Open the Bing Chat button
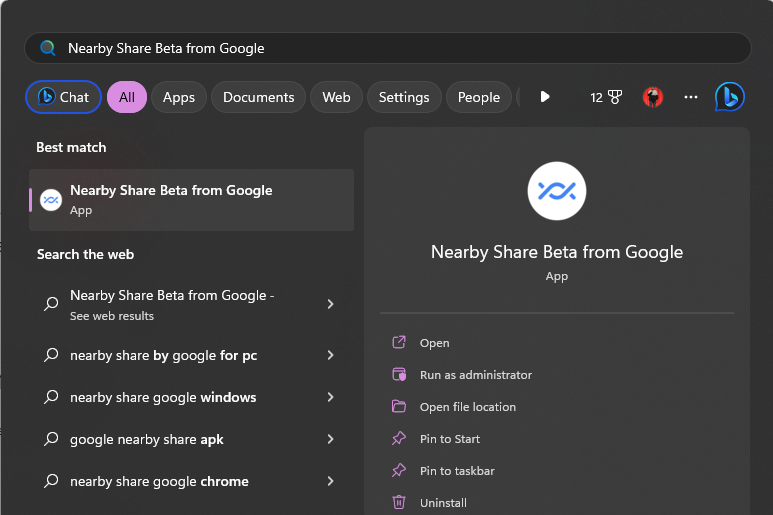 (x=63, y=97)
